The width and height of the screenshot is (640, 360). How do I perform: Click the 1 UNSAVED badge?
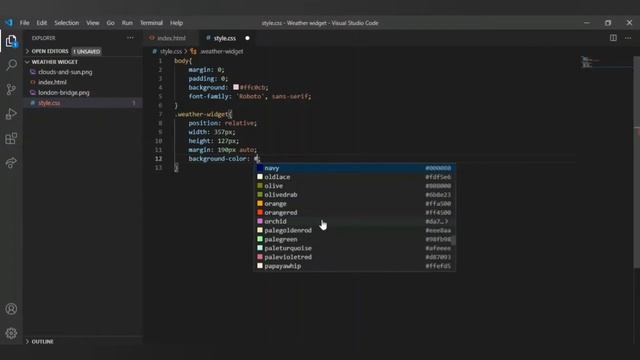tap(87, 51)
